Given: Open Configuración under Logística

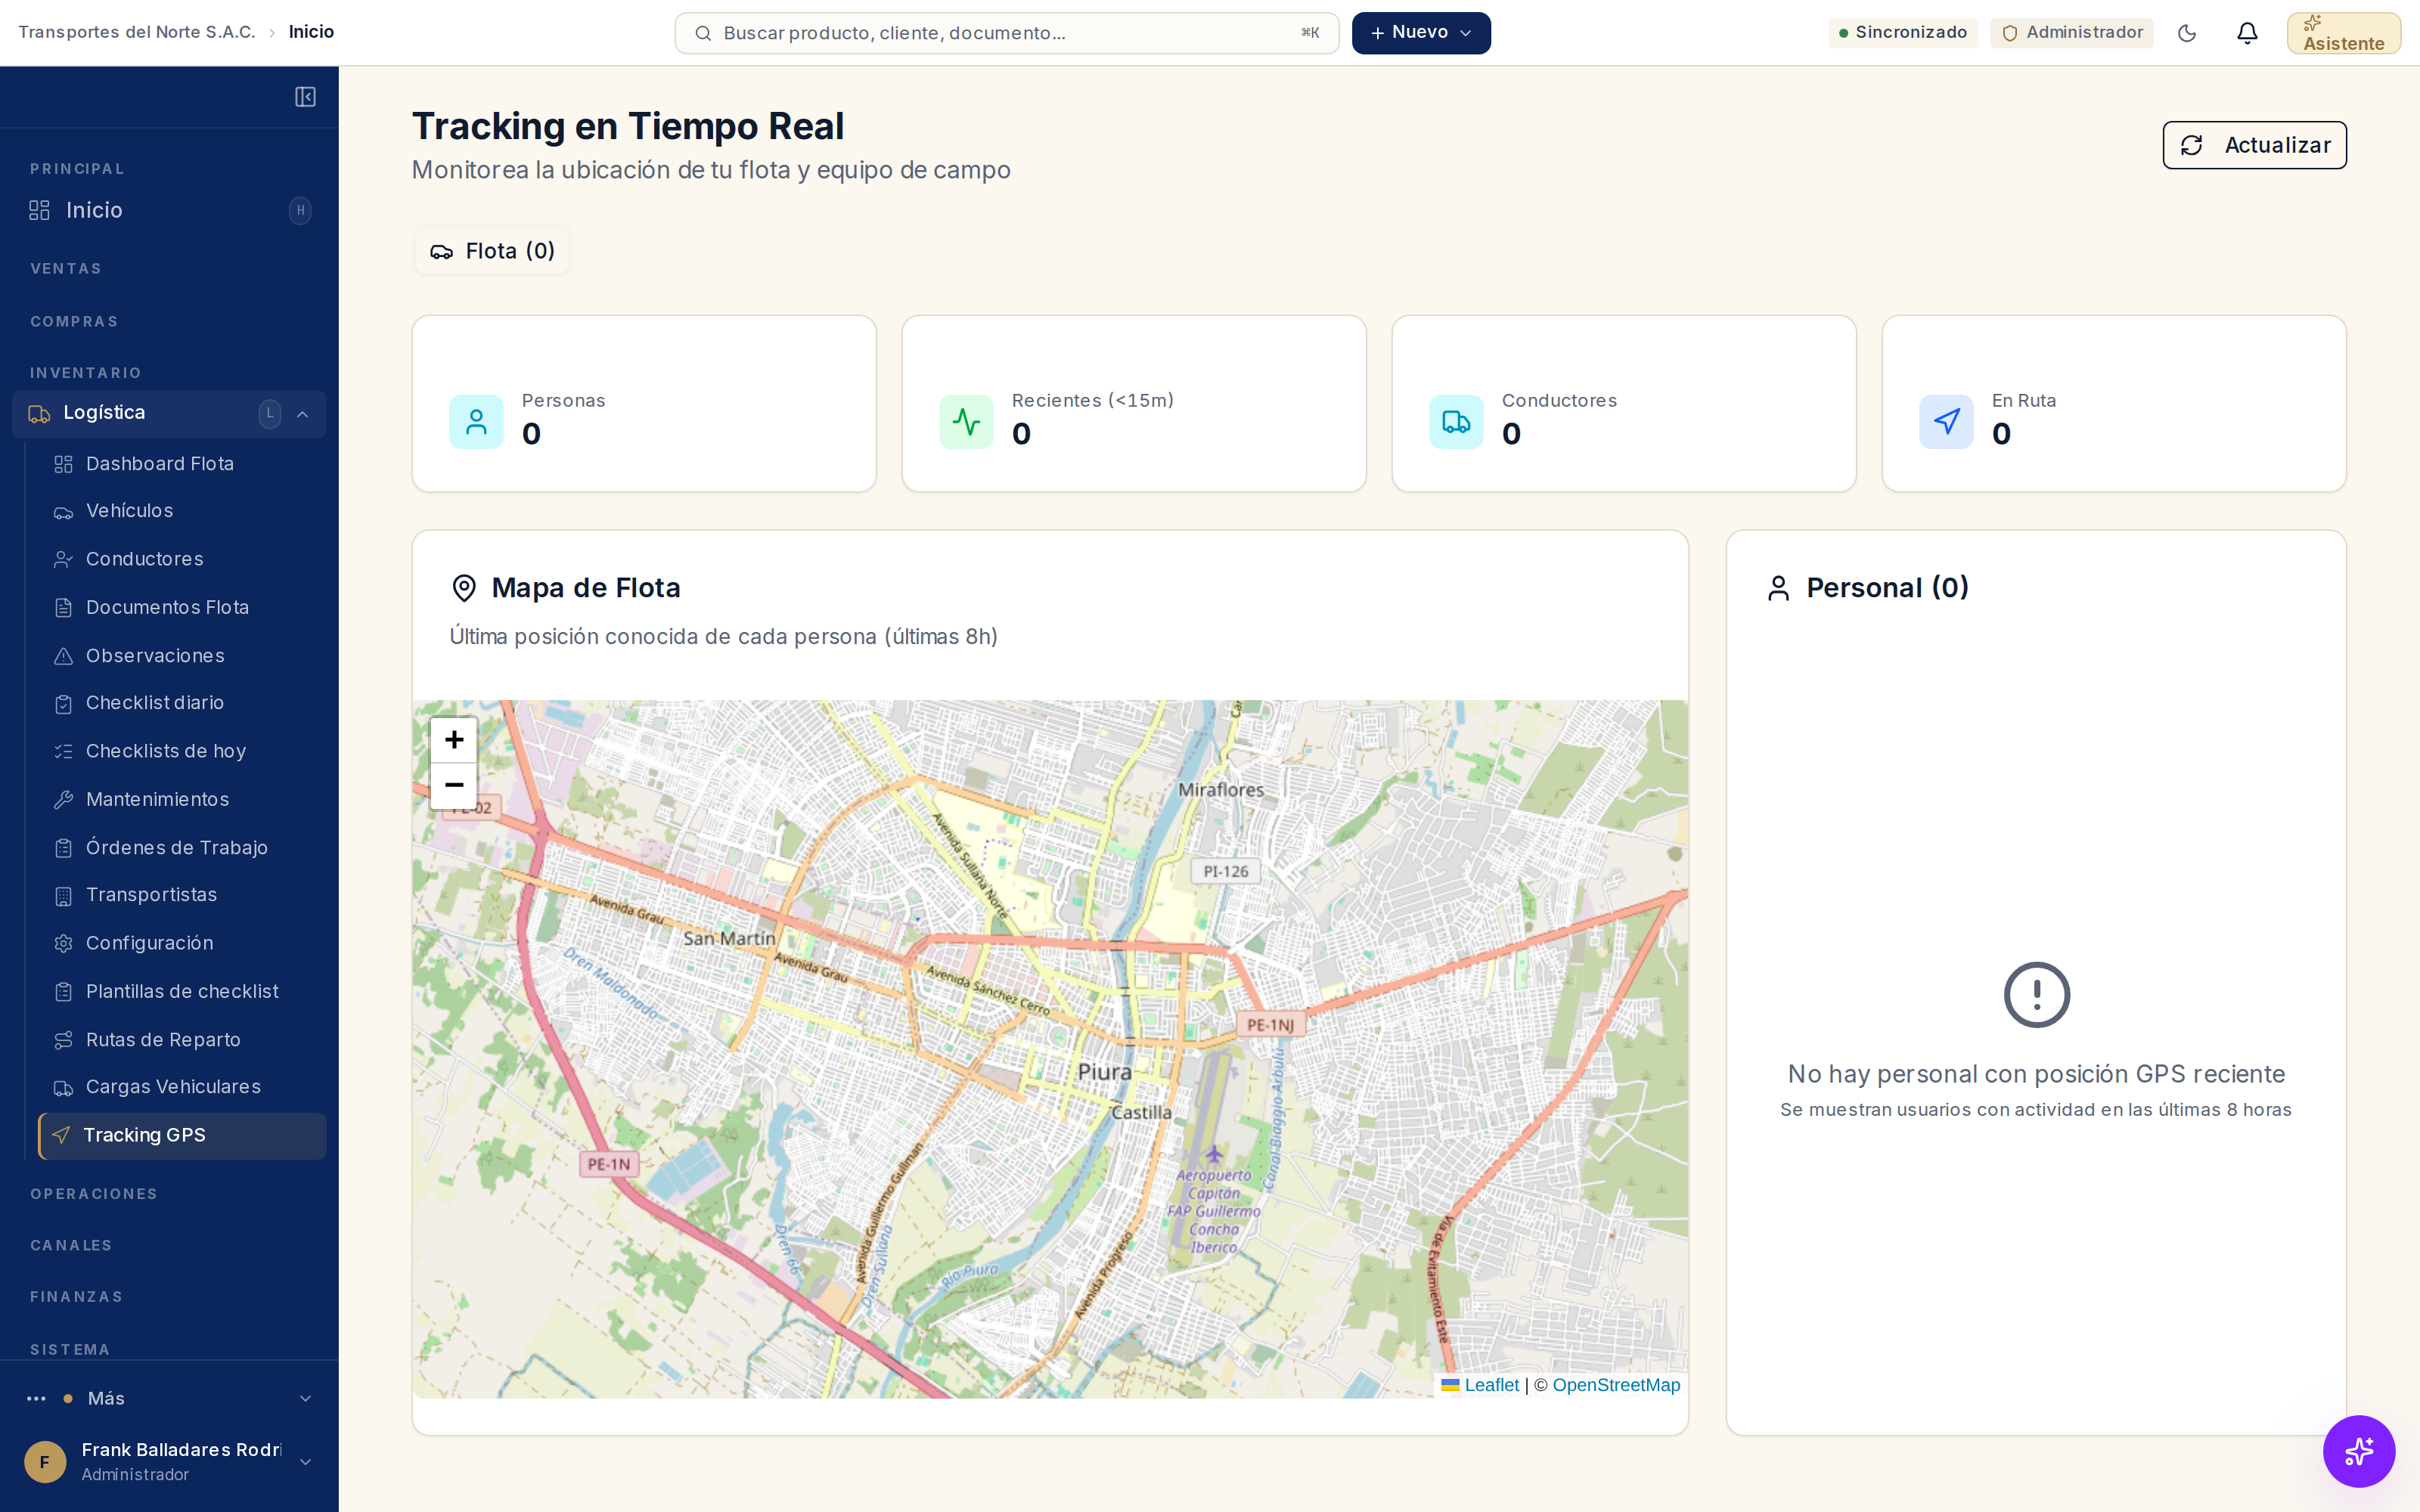Looking at the screenshot, I should pos(182,943).
